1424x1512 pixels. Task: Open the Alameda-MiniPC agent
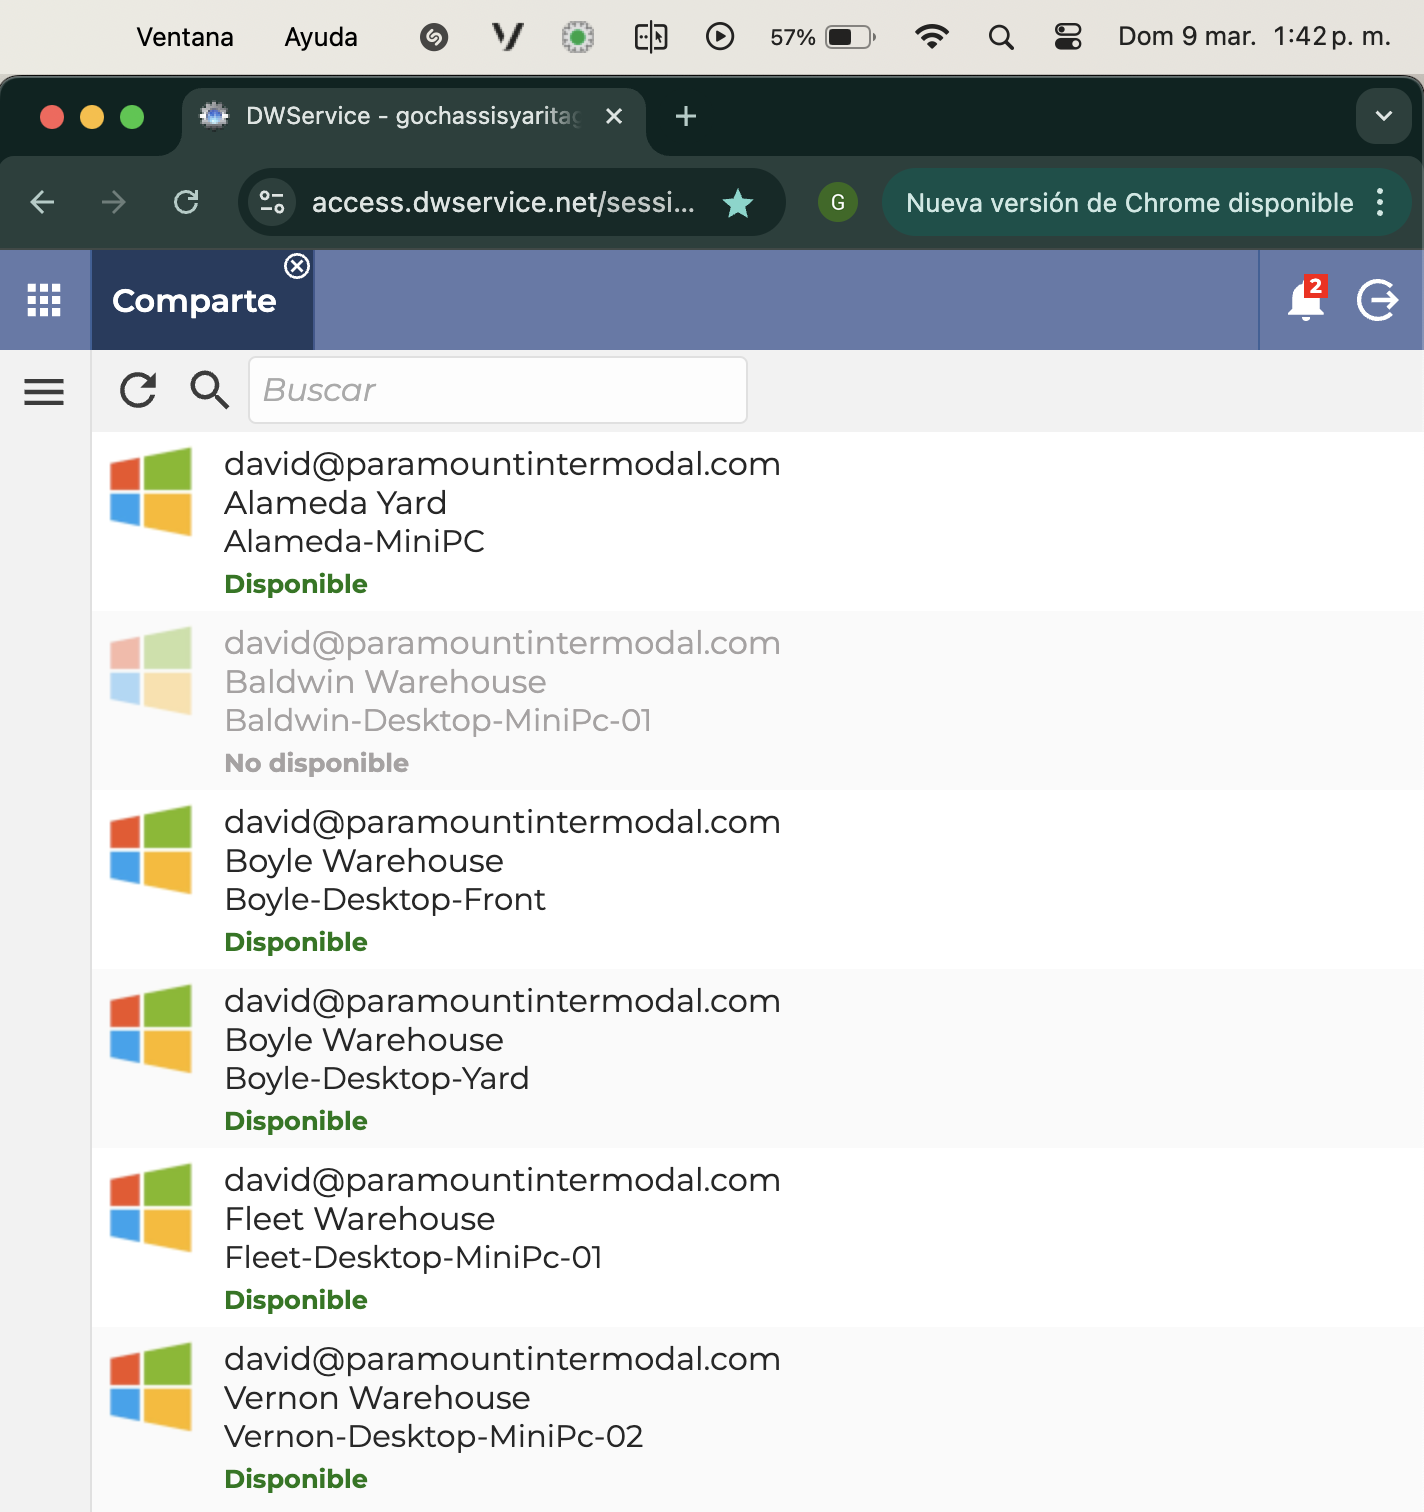click(757, 522)
